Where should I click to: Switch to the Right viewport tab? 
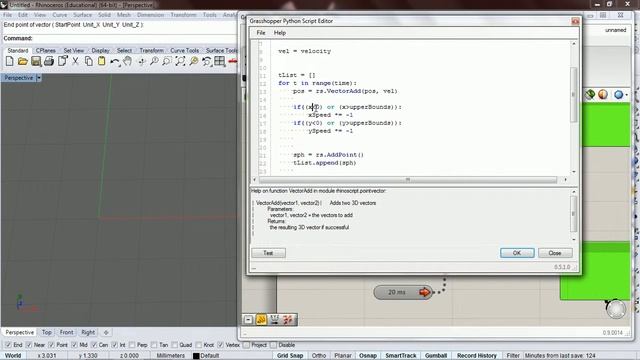coord(88,332)
